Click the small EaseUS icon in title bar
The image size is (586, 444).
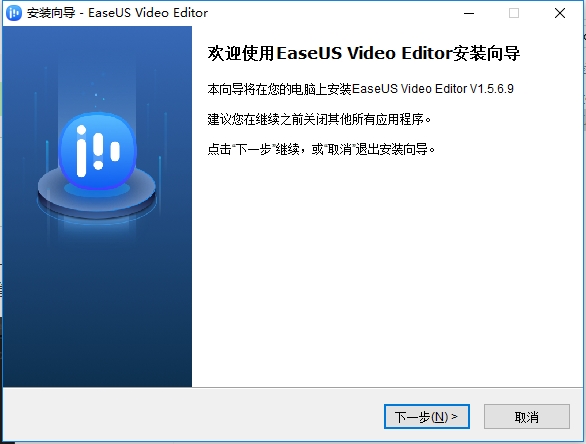coord(14,13)
